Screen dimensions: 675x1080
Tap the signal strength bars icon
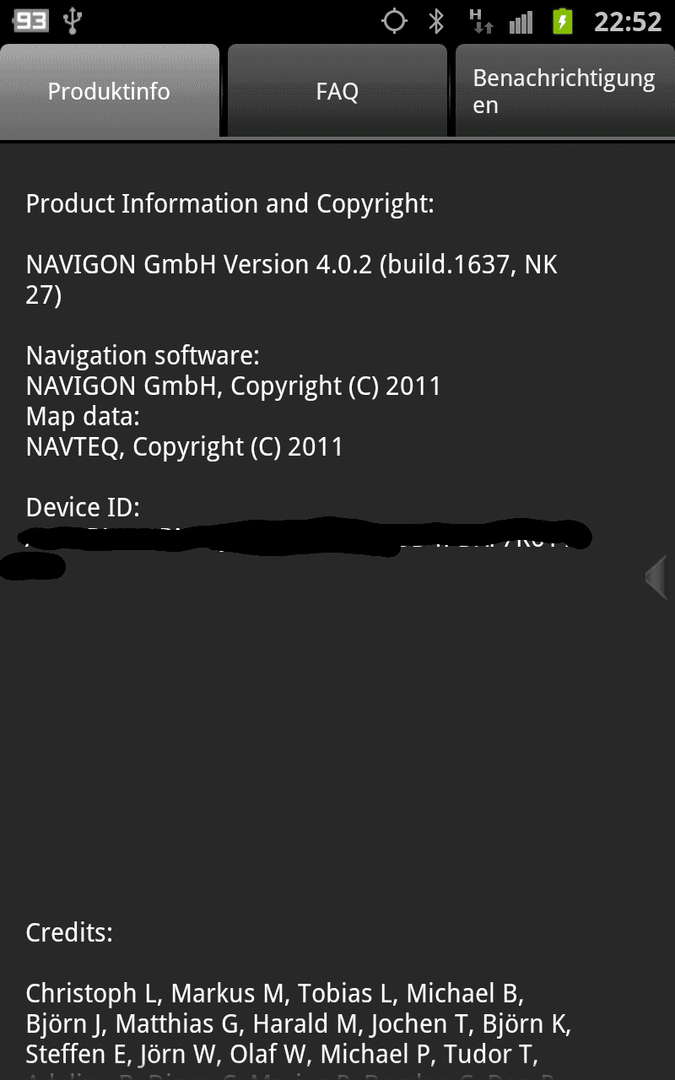click(x=521, y=22)
